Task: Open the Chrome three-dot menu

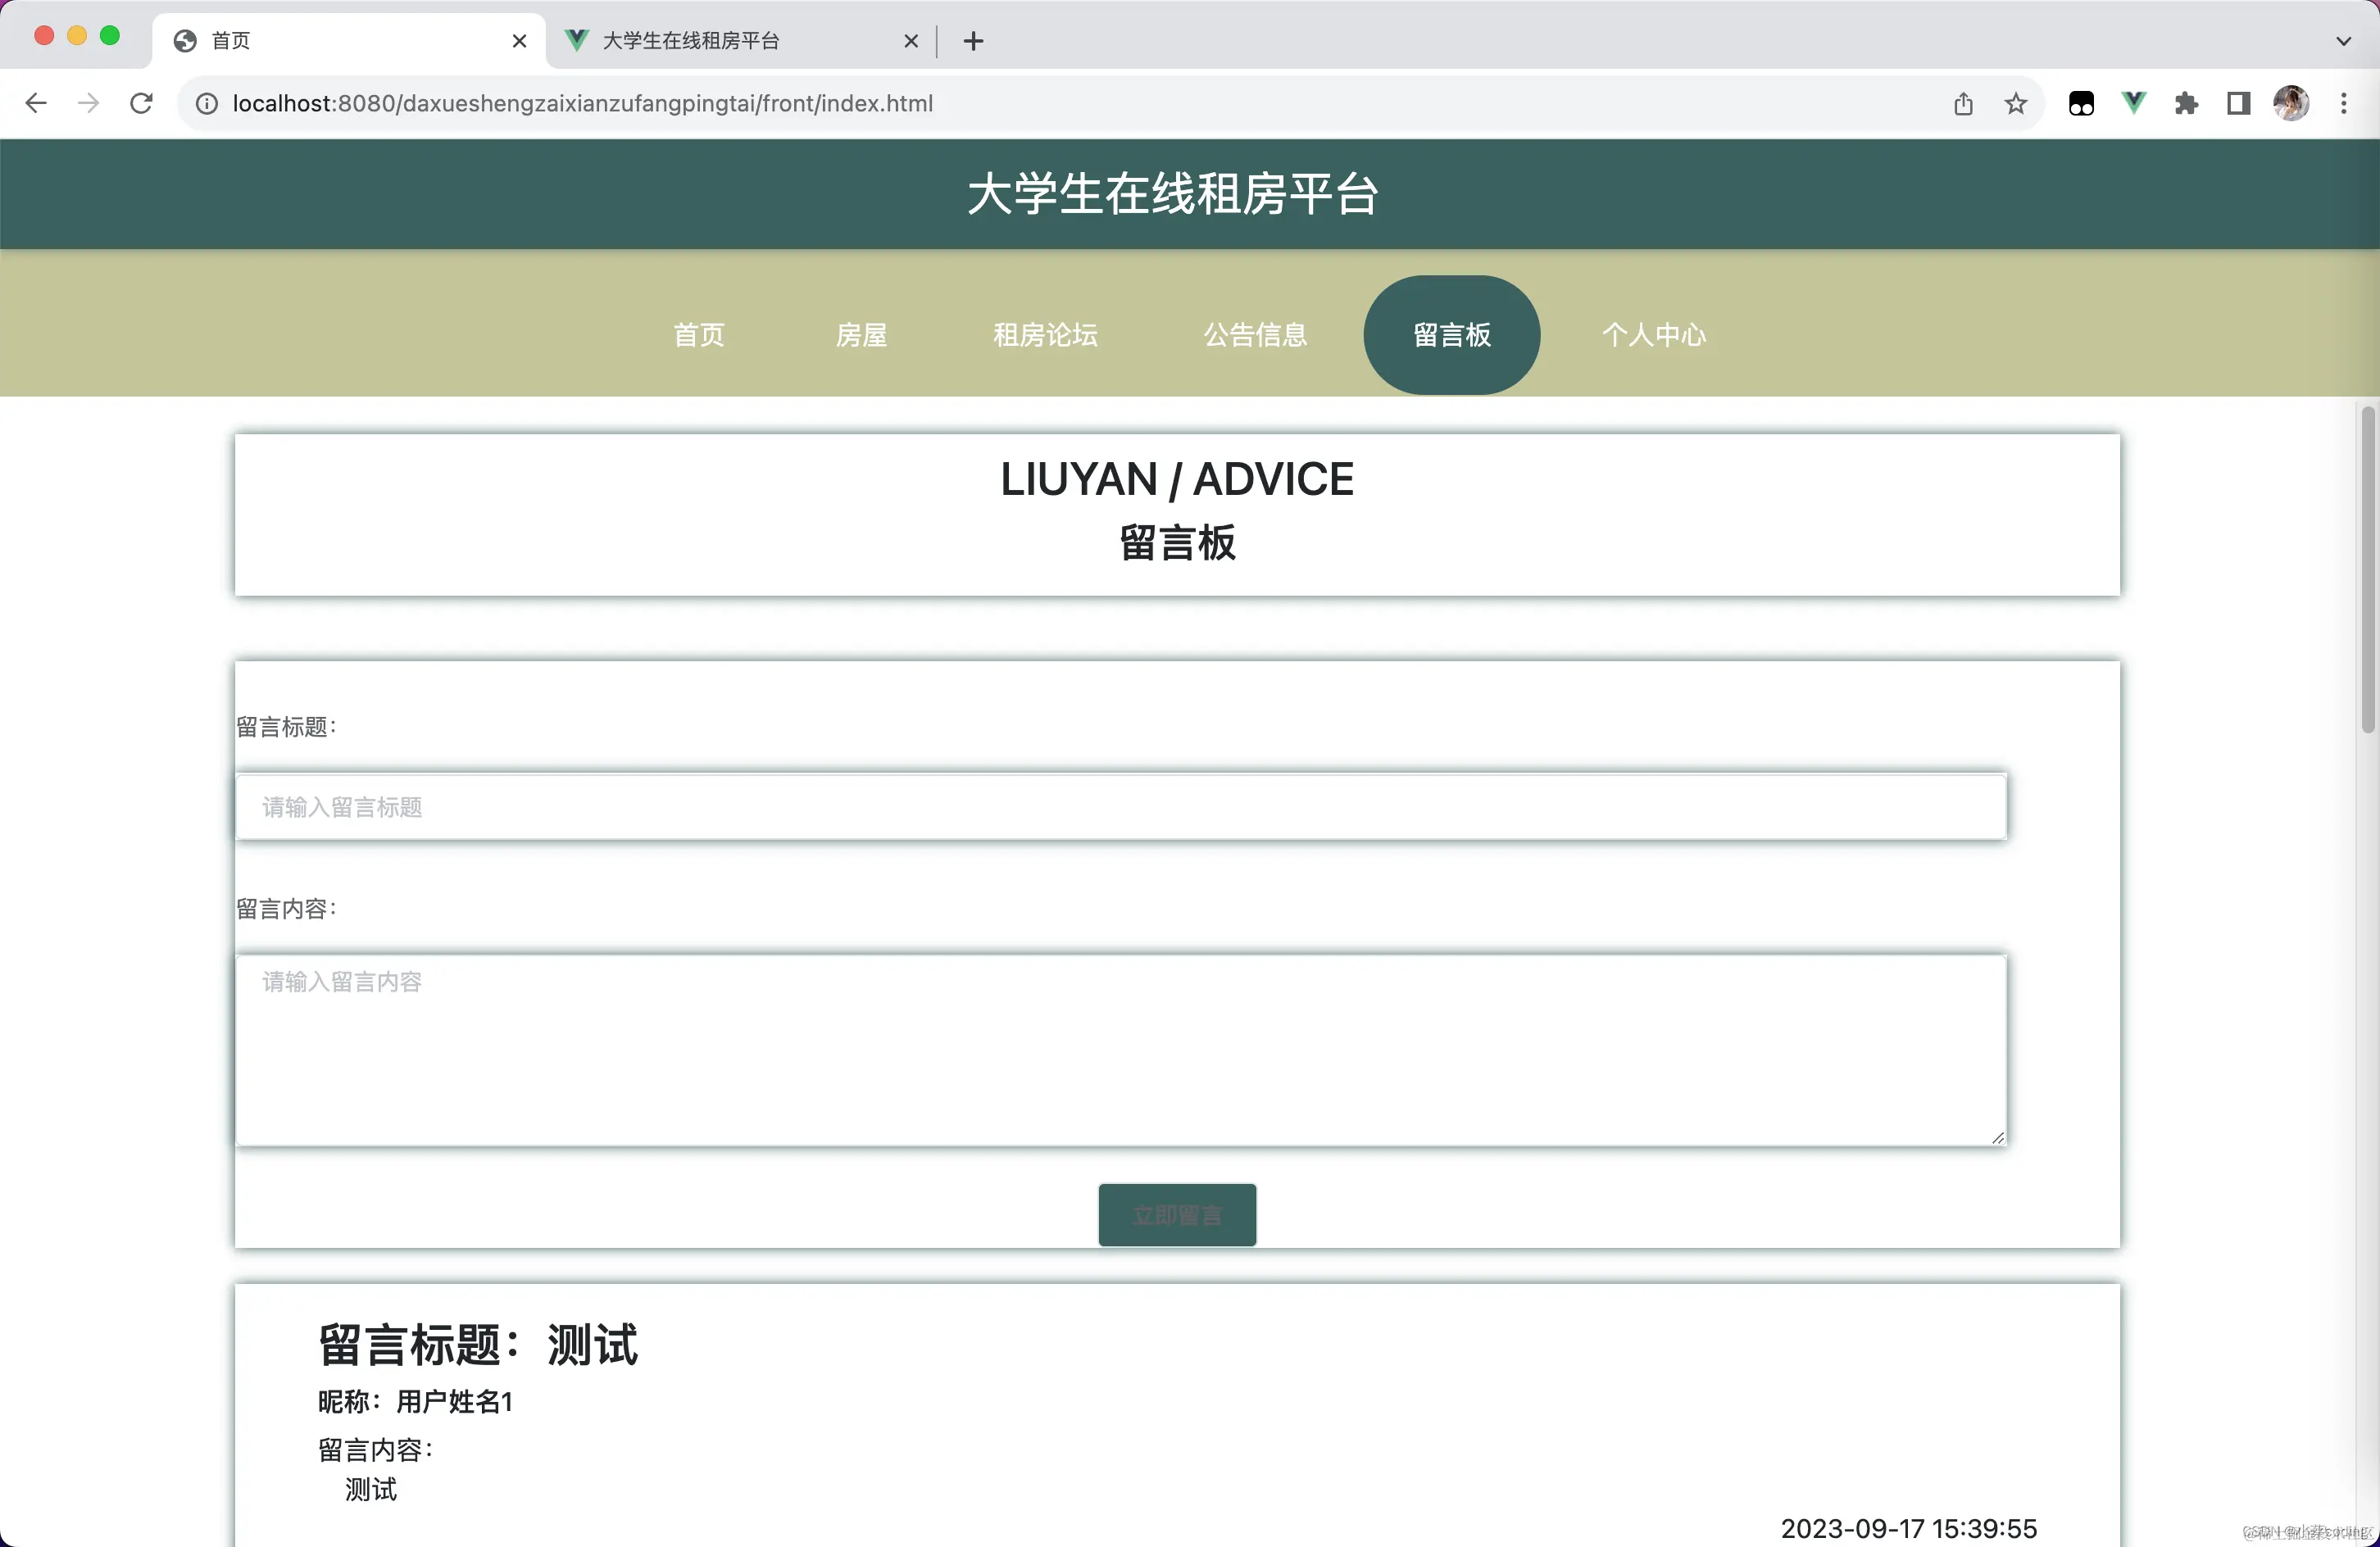Action: click(x=2343, y=103)
